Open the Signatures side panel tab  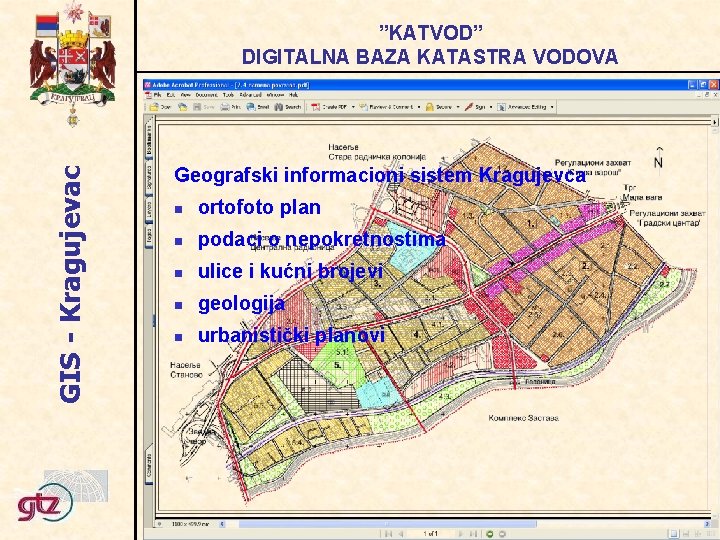click(149, 178)
